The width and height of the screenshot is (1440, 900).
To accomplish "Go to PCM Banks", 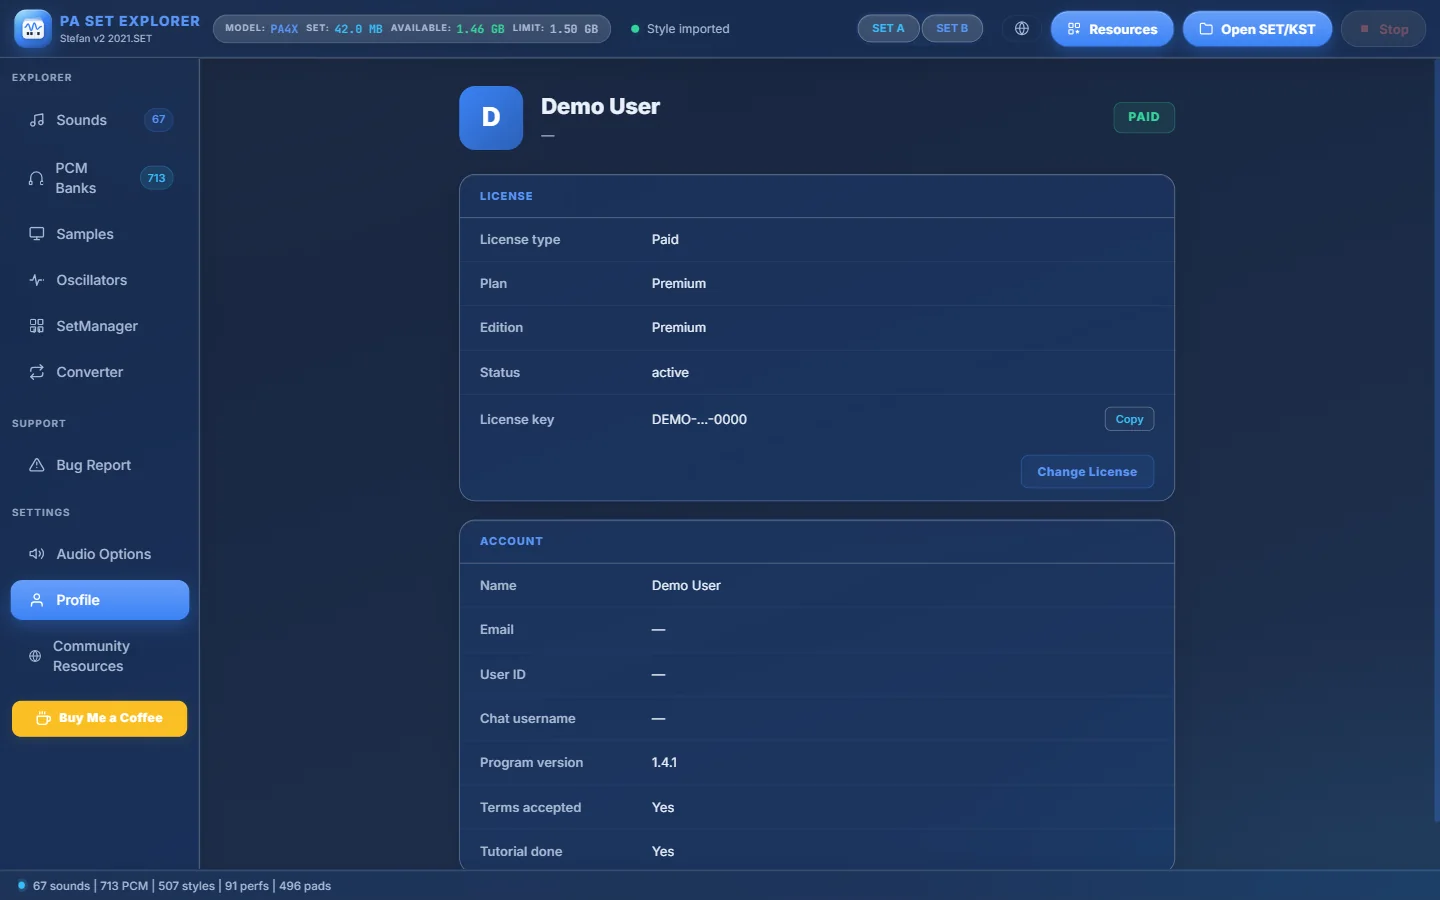I will (100, 178).
